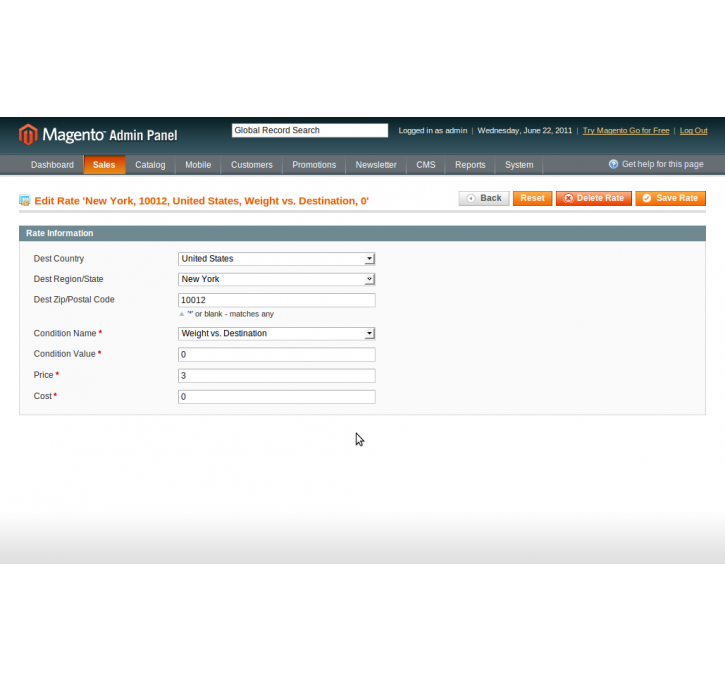Click the Dest Zip/Postal Code field
Screen dimensions: 725x680
pyautogui.click(x=276, y=300)
